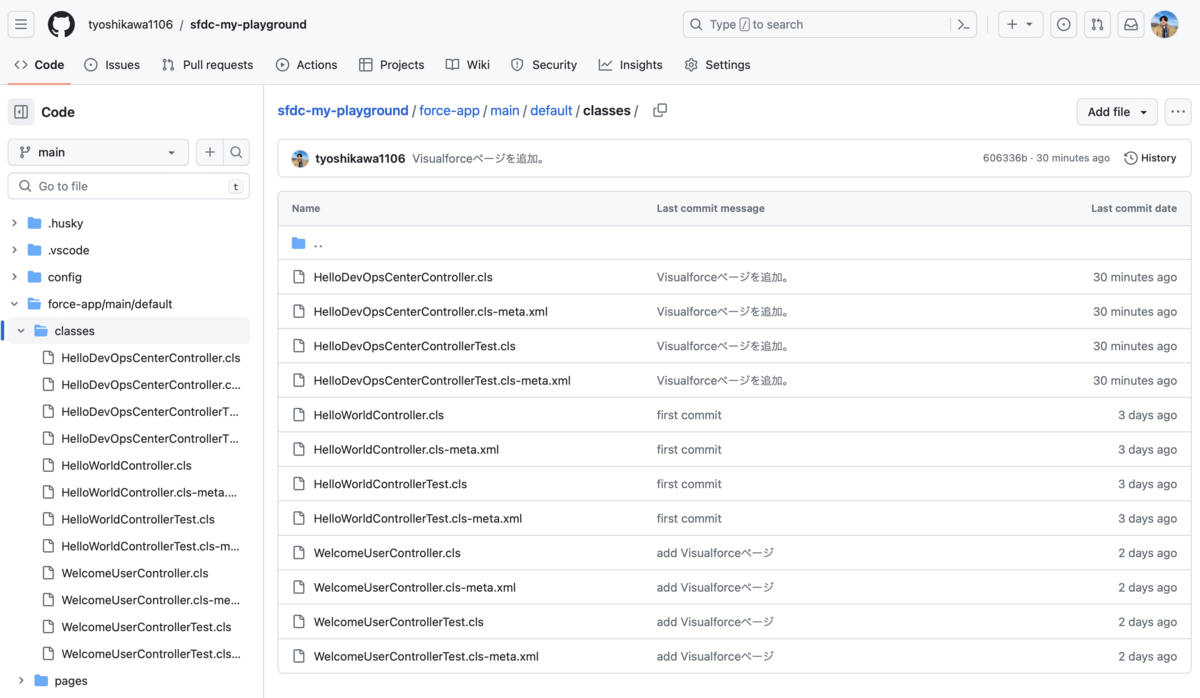Open the Add file dropdown
1200x698 pixels.
point(1116,111)
